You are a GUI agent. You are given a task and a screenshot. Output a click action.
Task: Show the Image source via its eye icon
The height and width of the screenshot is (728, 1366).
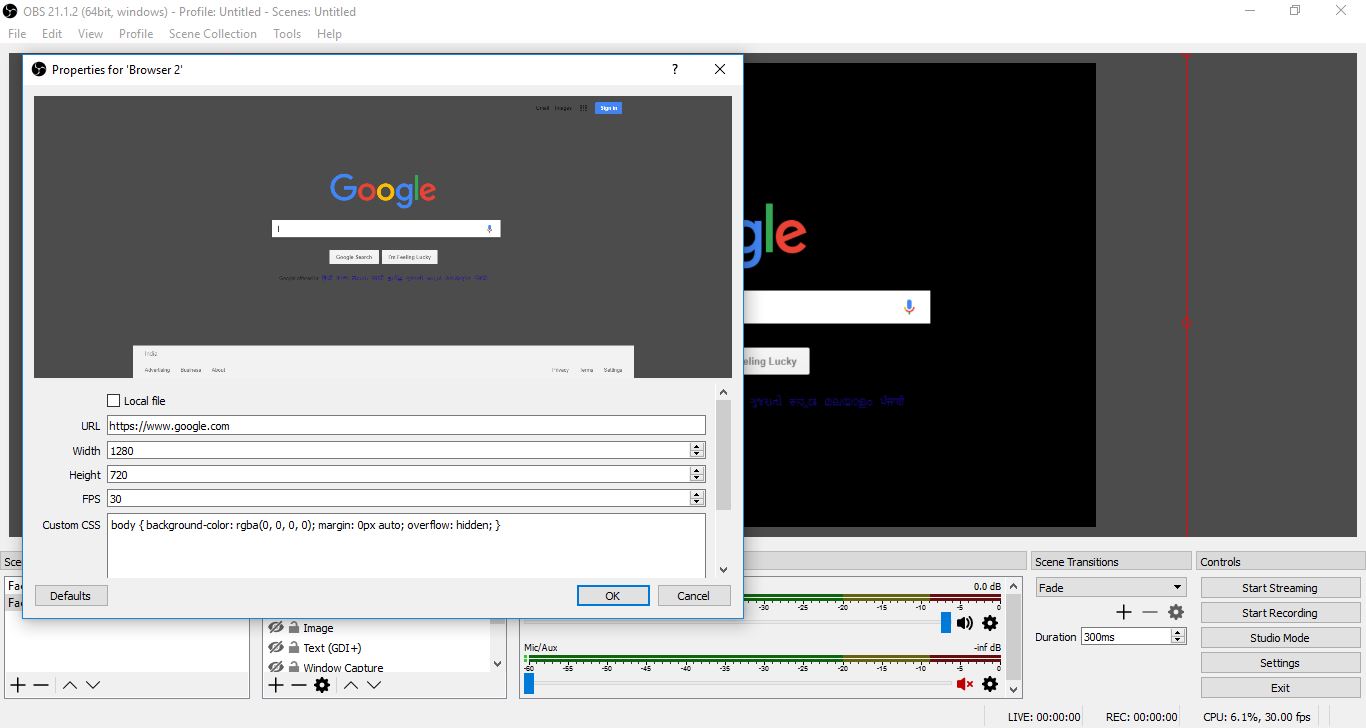click(x=276, y=628)
